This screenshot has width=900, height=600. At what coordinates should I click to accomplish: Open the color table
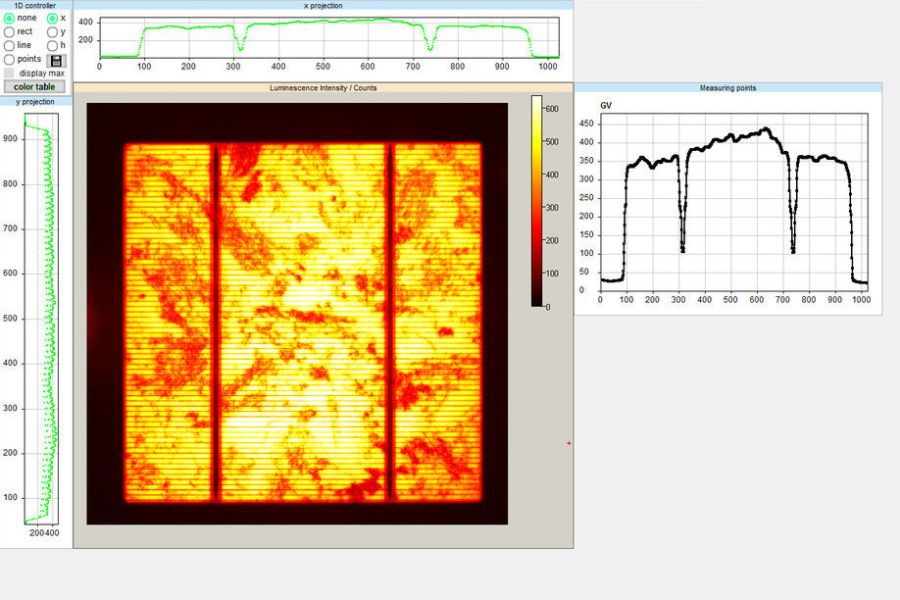click(35, 87)
